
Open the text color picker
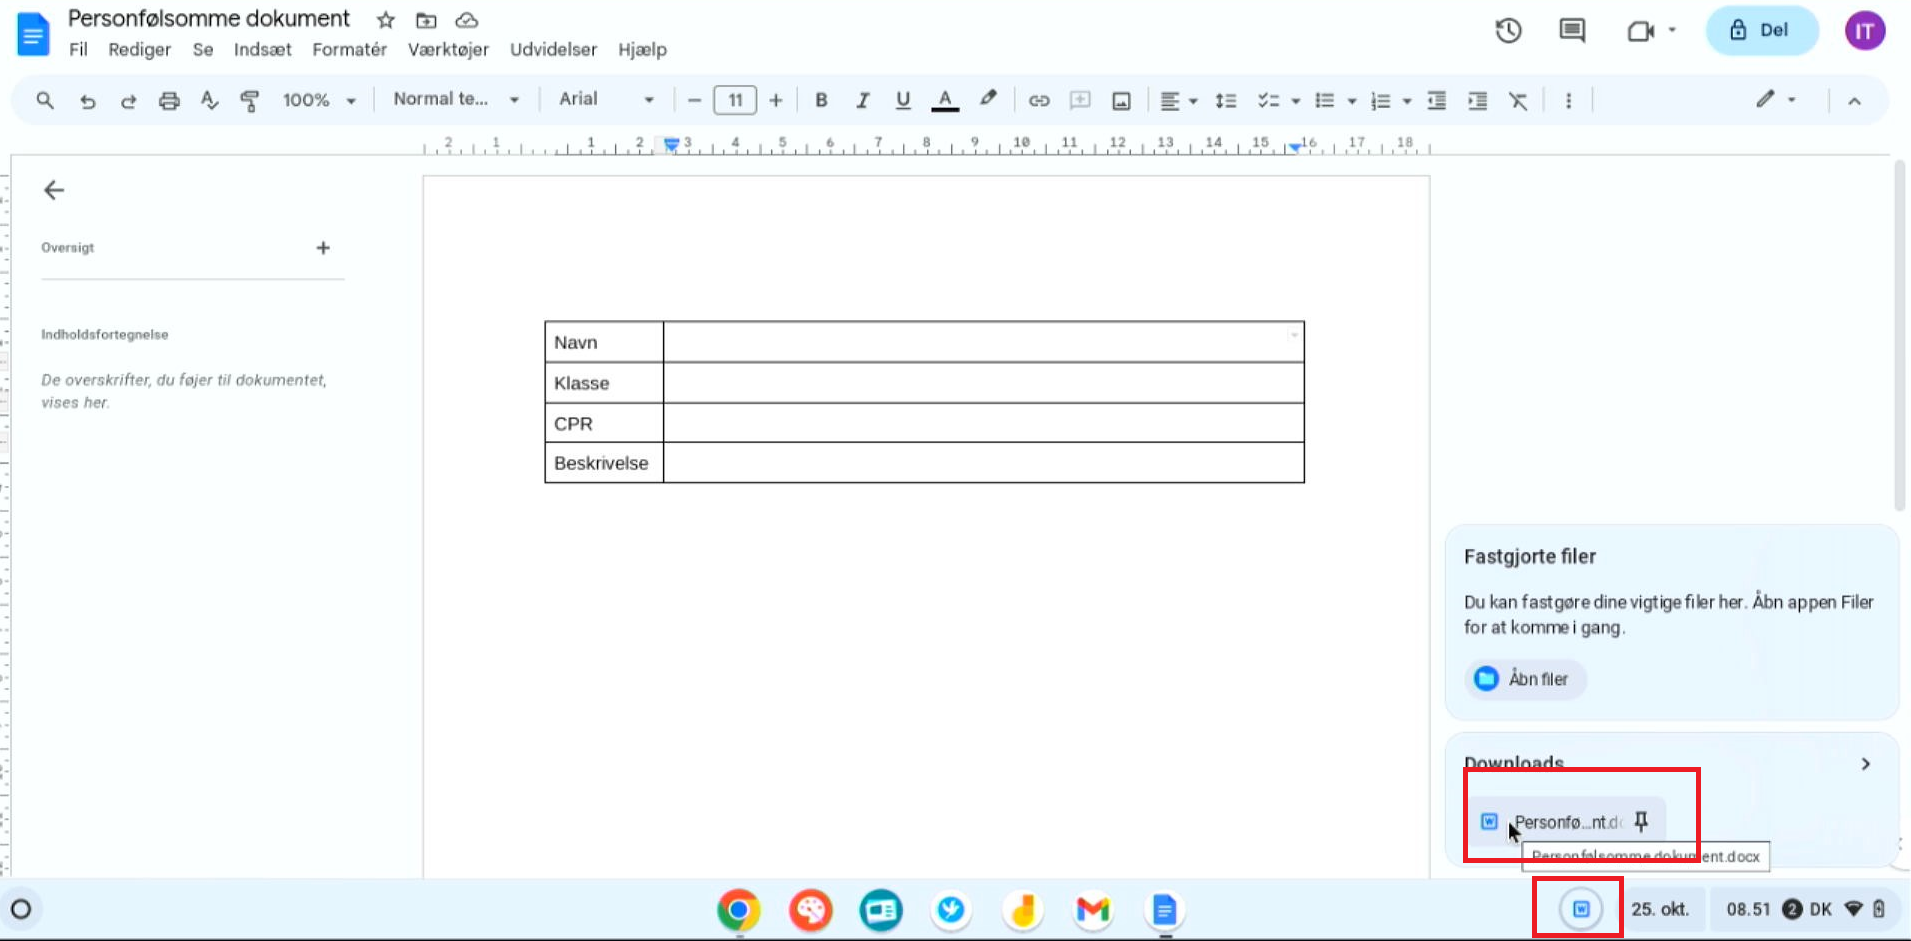945,100
